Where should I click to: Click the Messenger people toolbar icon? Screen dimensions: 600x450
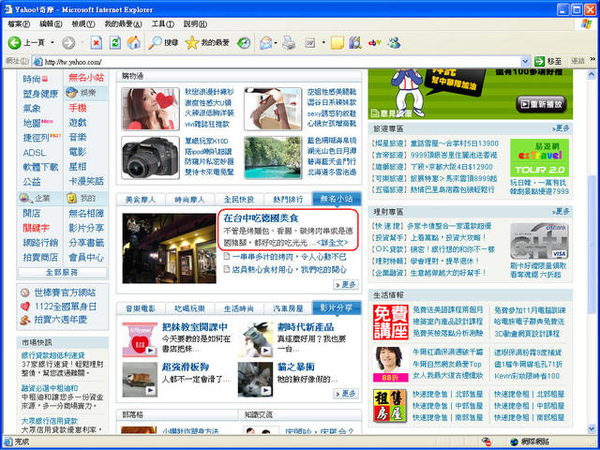click(x=394, y=42)
